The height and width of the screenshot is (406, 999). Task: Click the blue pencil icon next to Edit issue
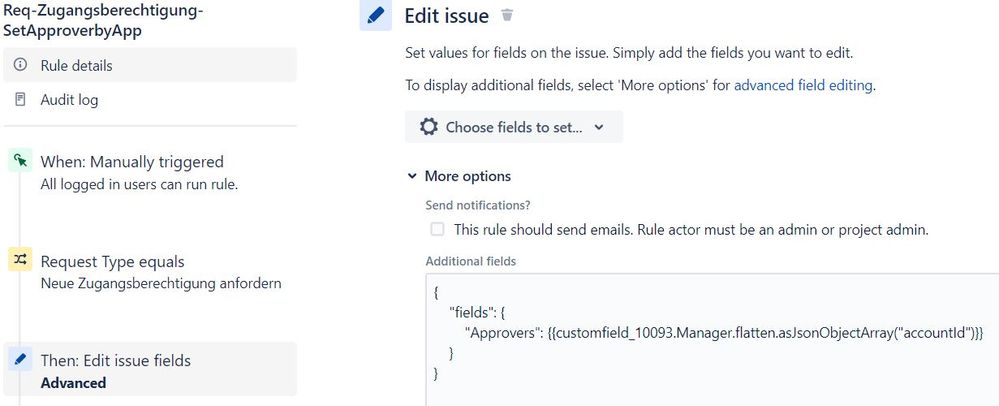[376, 15]
